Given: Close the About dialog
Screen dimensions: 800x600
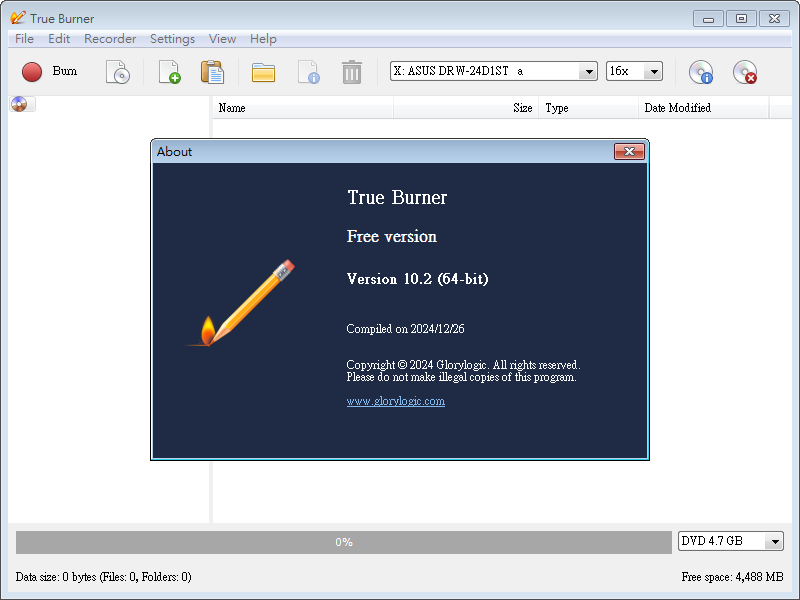Looking at the screenshot, I should click(x=628, y=152).
